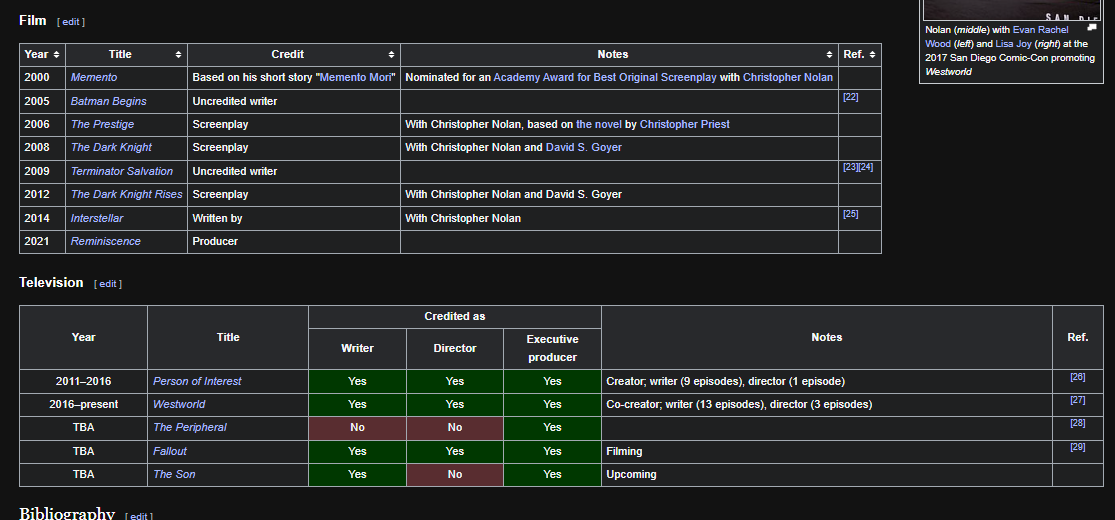Open Terminator Salvation link

tap(122, 171)
